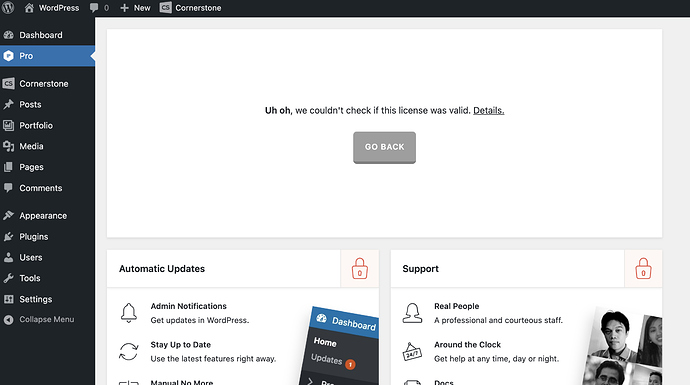Image resolution: width=690 pixels, height=385 pixels.
Task: Collapse the admin sidebar menu
Action: (x=48, y=319)
